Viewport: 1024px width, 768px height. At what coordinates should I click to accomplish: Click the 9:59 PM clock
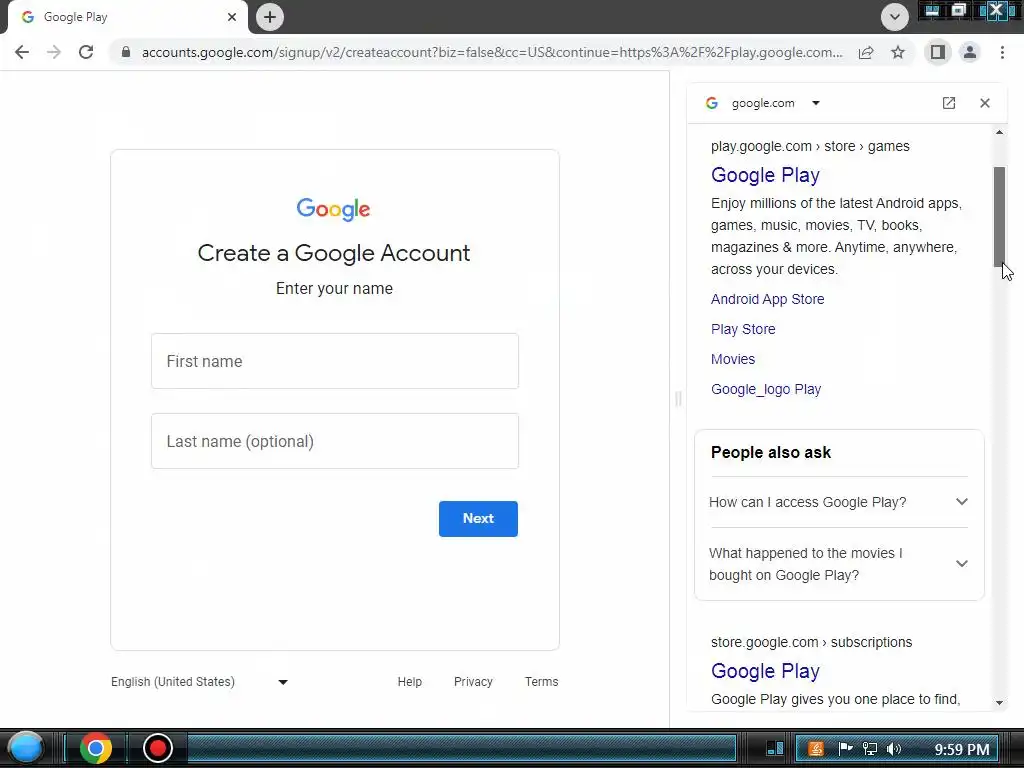pyautogui.click(x=962, y=750)
